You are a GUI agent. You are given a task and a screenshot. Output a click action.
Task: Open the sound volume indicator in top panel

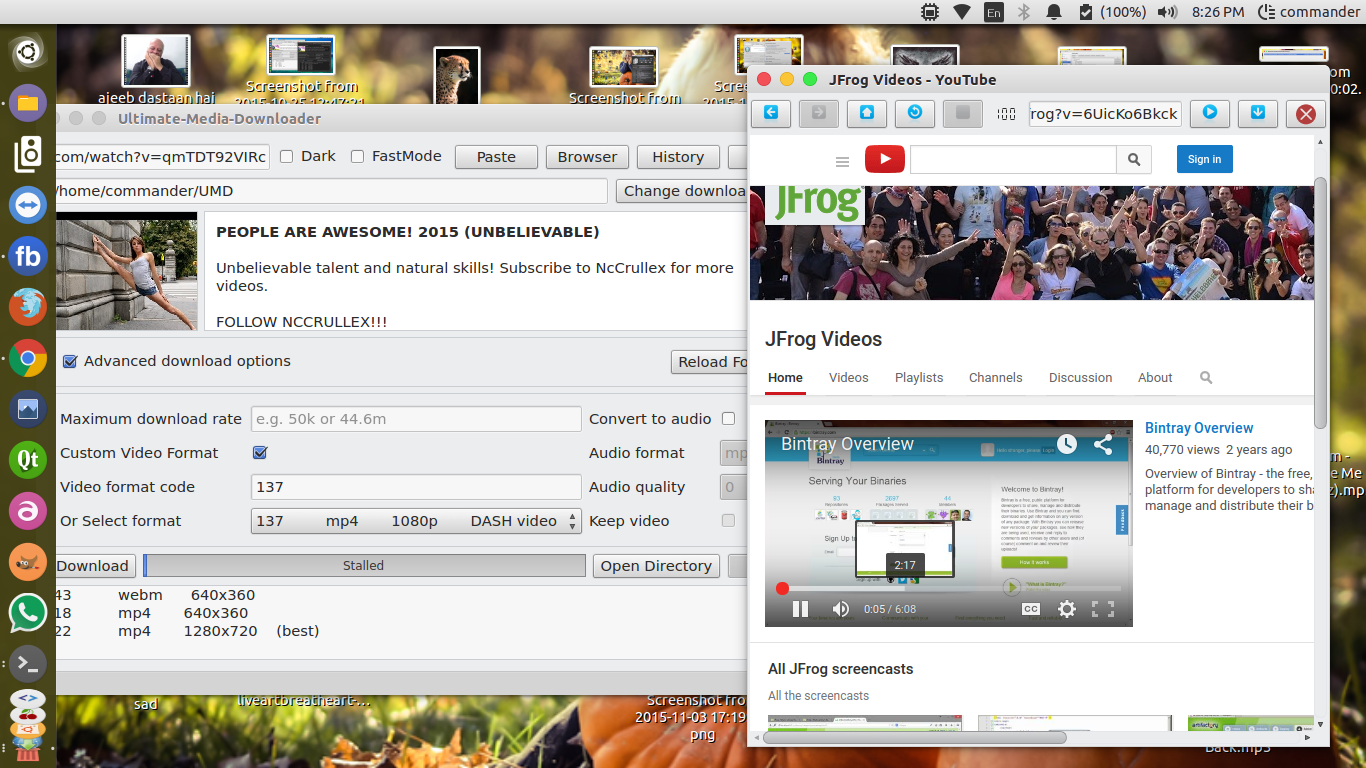[1167, 12]
